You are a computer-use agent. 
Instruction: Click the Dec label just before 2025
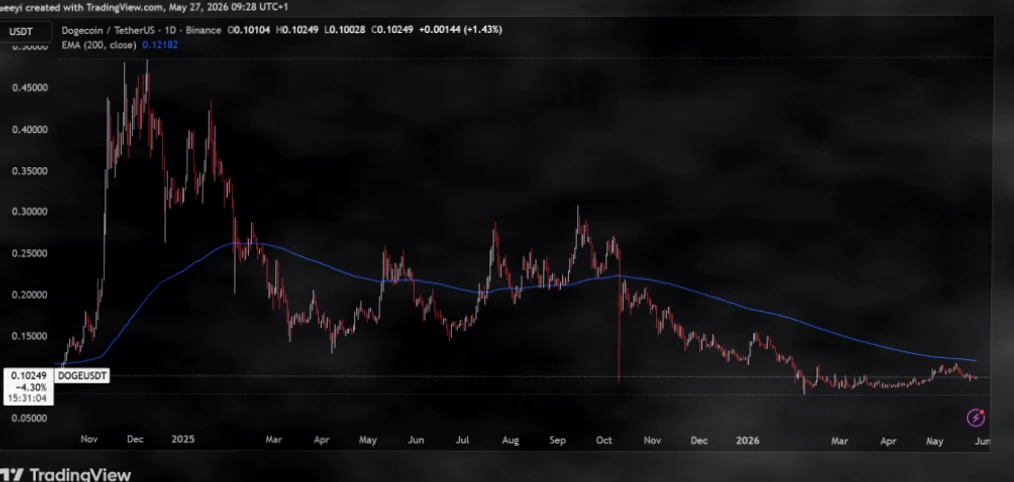click(x=135, y=439)
